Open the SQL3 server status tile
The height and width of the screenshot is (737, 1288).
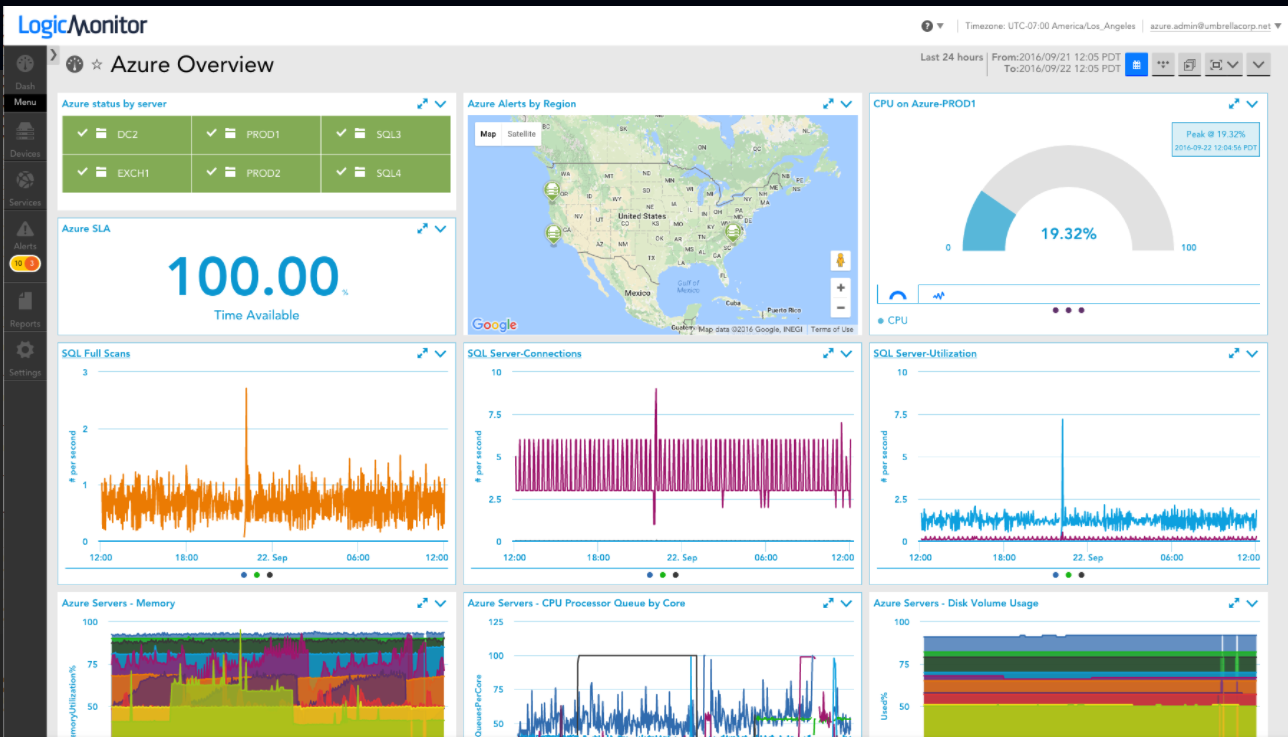coord(386,134)
